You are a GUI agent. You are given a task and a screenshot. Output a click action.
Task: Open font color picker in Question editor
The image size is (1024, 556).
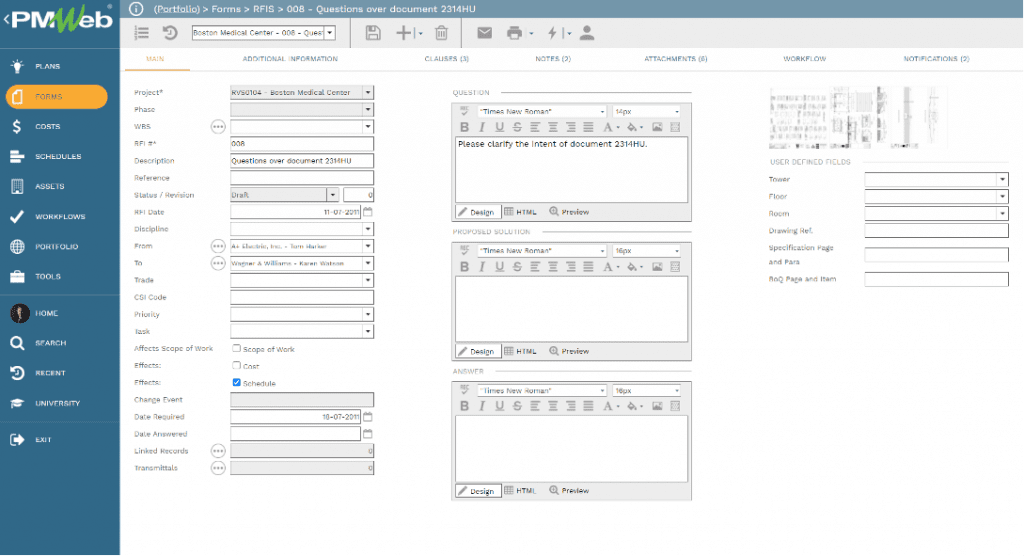click(611, 127)
